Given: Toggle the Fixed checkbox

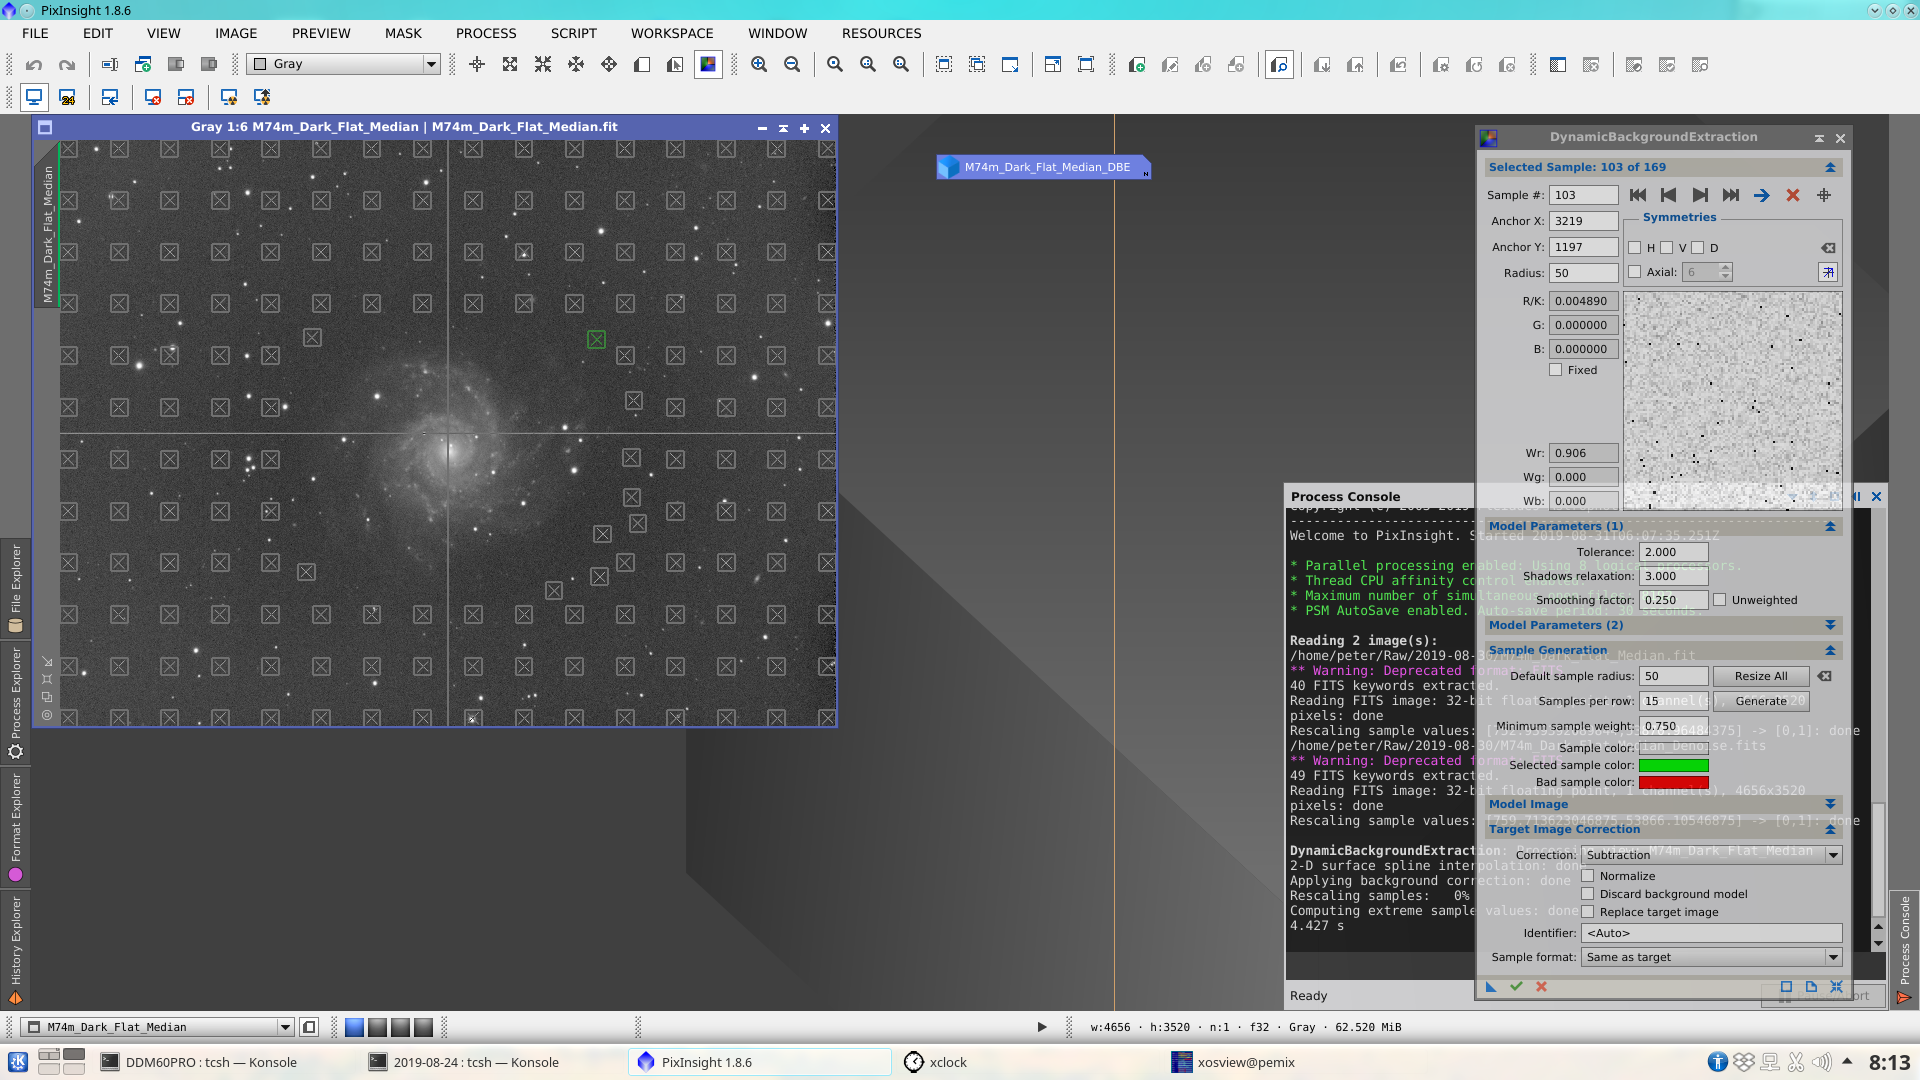Looking at the screenshot, I should (x=1555, y=370).
